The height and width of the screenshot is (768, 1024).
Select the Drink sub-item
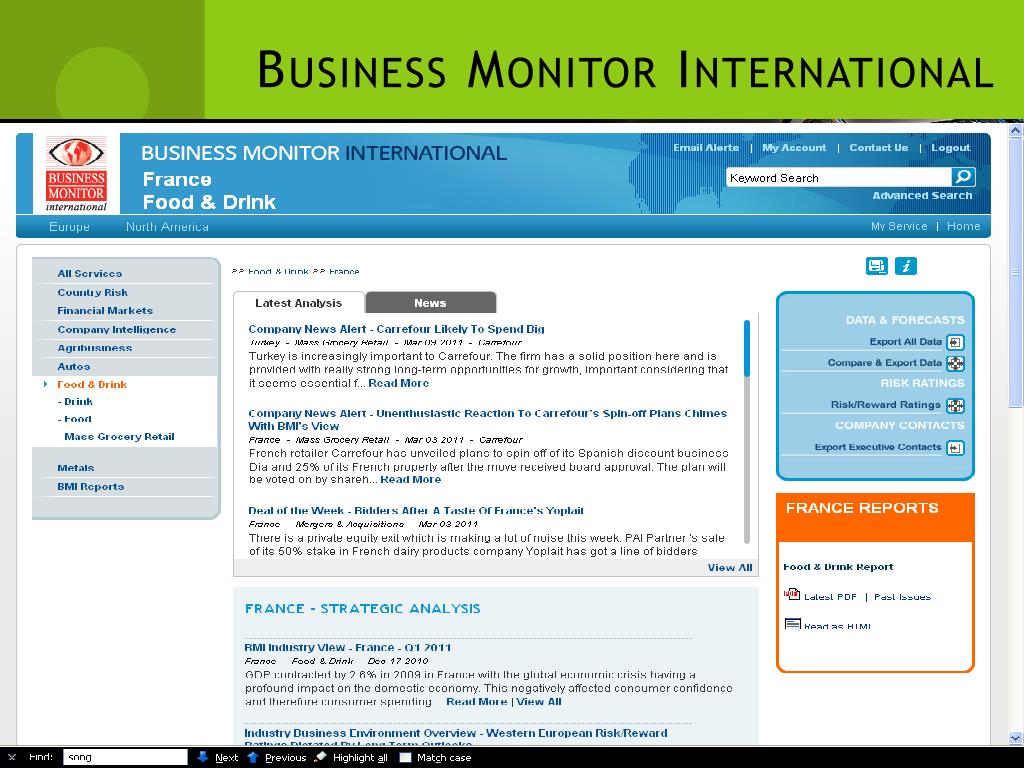[x=76, y=402]
